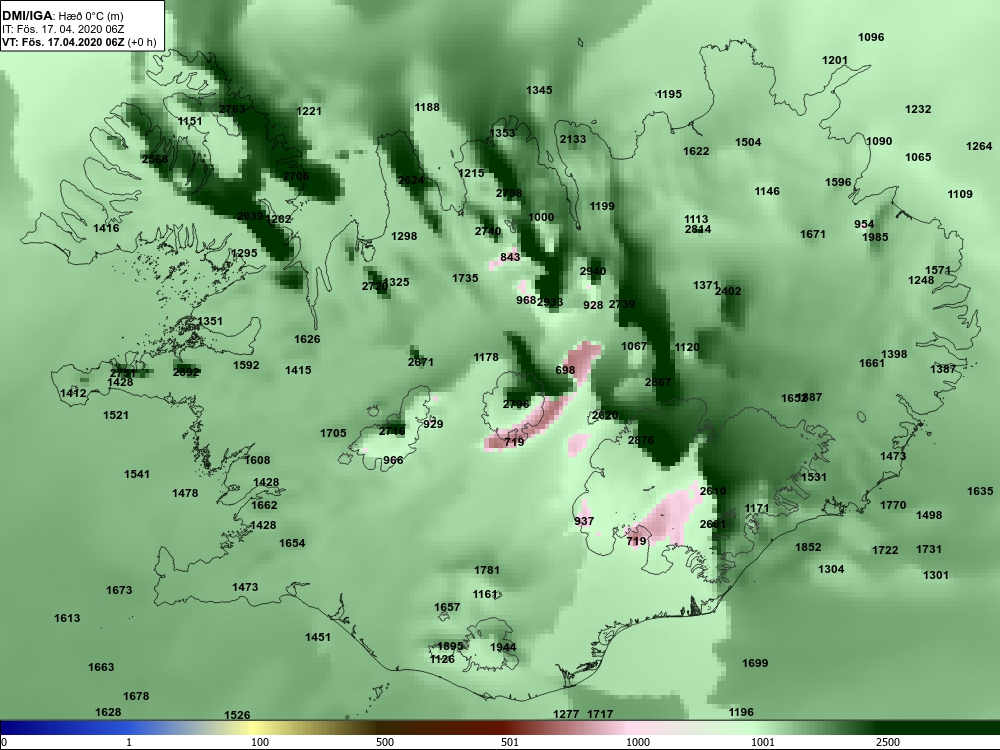Click the 1504 height label
This screenshot has width=1000, height=750.
click(748, 142)
